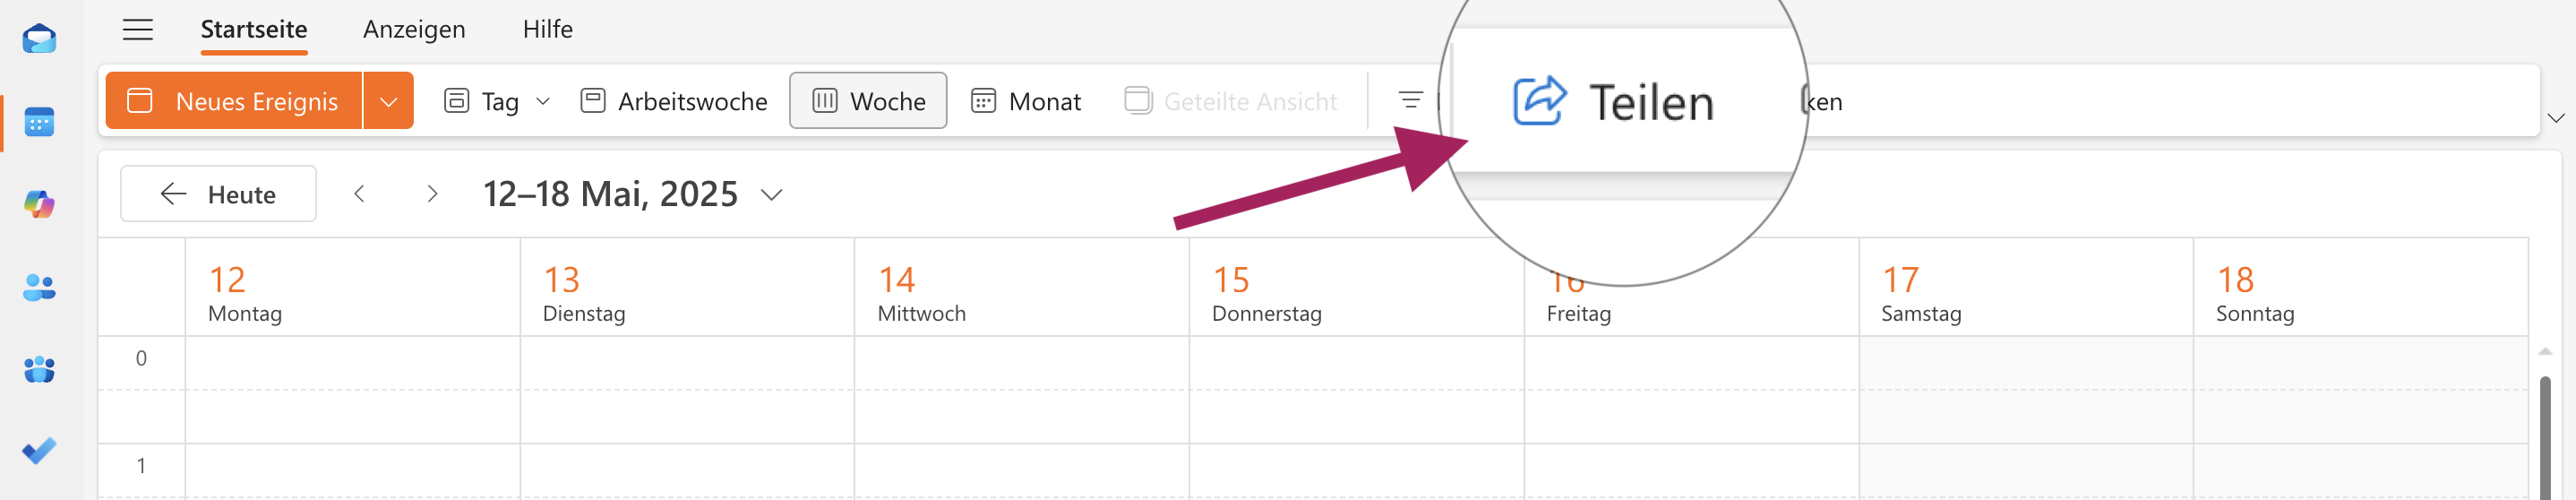The width and height of the screenshot is (2576, 500).
Task: Switch to the Anzeigen tab
Action: coord(414,30)
